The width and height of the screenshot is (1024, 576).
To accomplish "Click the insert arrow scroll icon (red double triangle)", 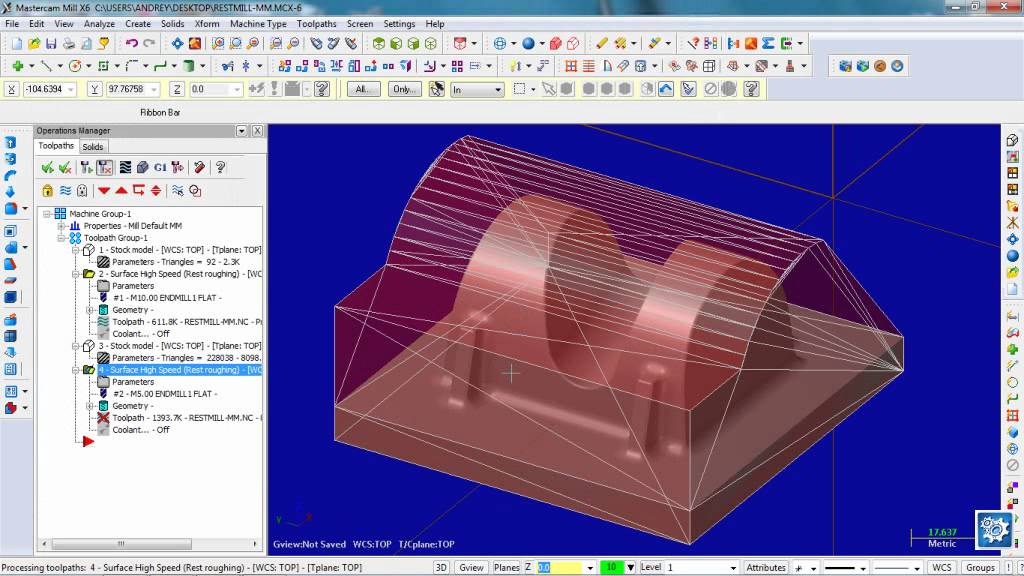I will pos(156,191).
